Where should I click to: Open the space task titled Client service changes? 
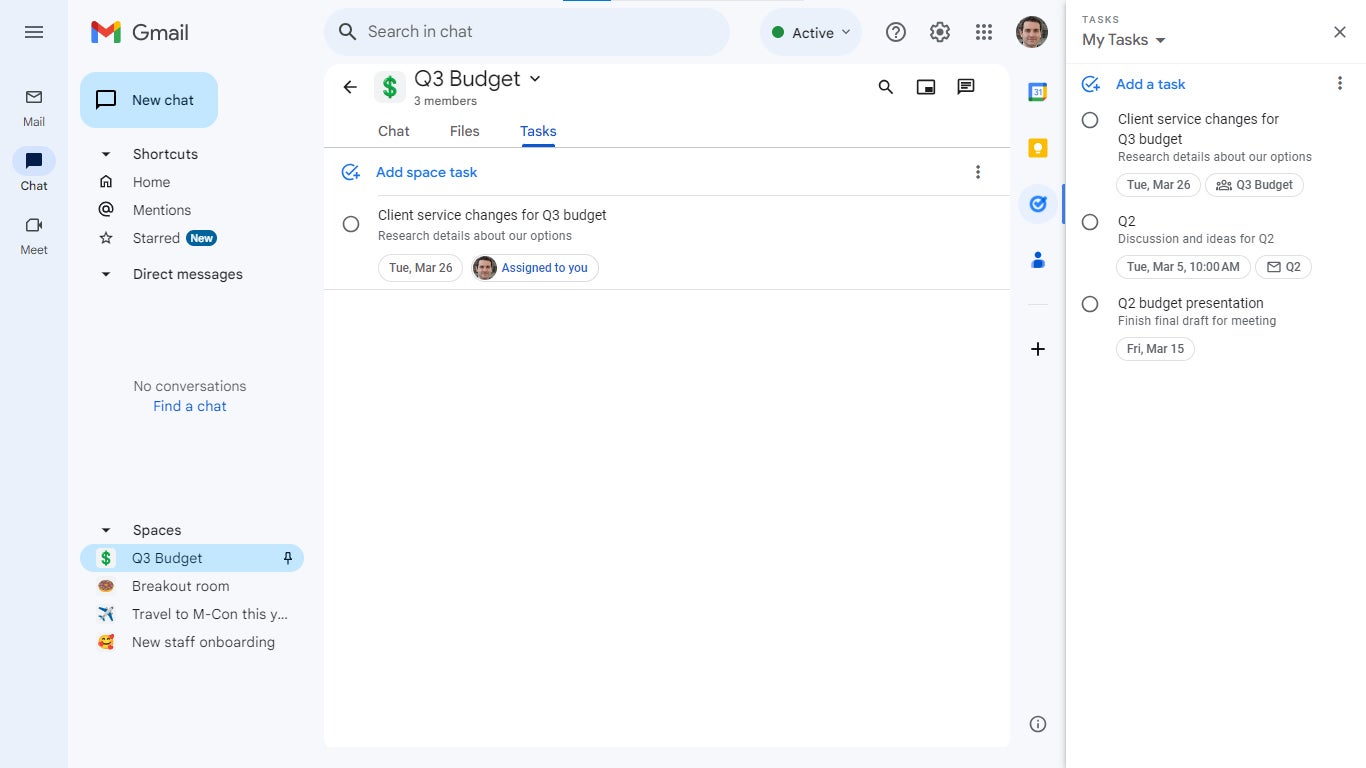(x=492, y=215)
